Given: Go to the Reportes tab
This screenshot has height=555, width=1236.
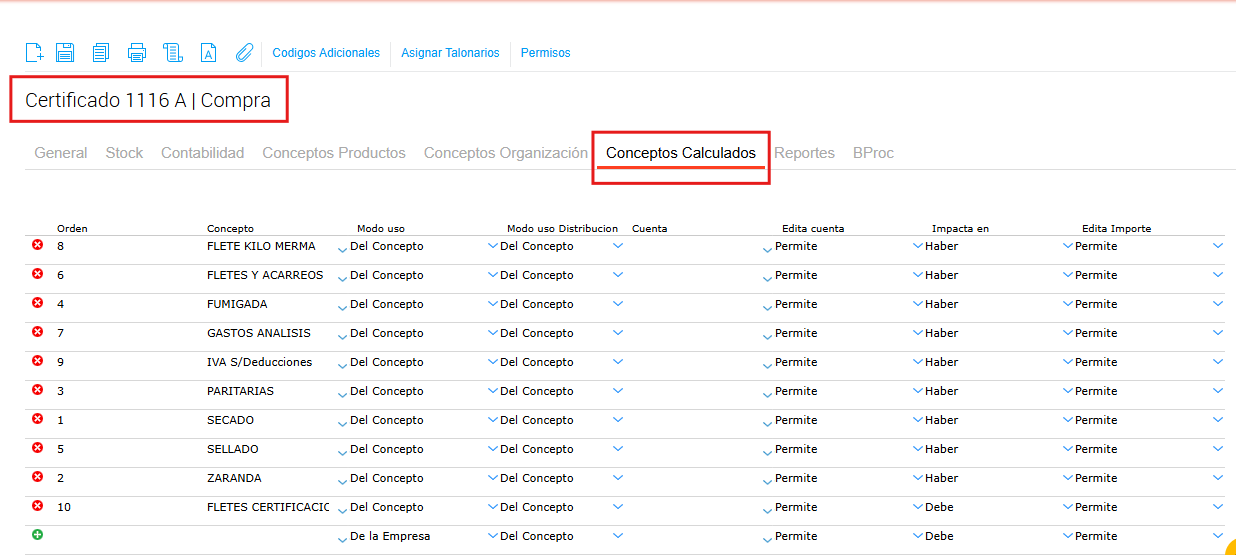Looking at the screenshot, I should pos(804,153).
